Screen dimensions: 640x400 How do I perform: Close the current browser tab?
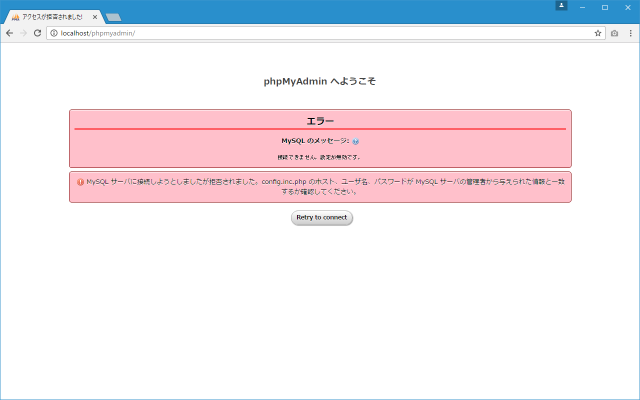95,17
